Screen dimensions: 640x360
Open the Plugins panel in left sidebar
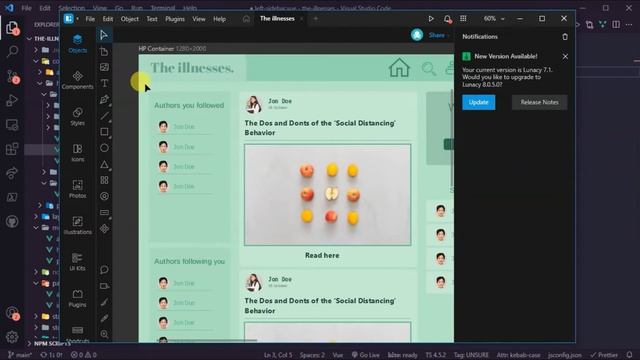click(78, 298)
